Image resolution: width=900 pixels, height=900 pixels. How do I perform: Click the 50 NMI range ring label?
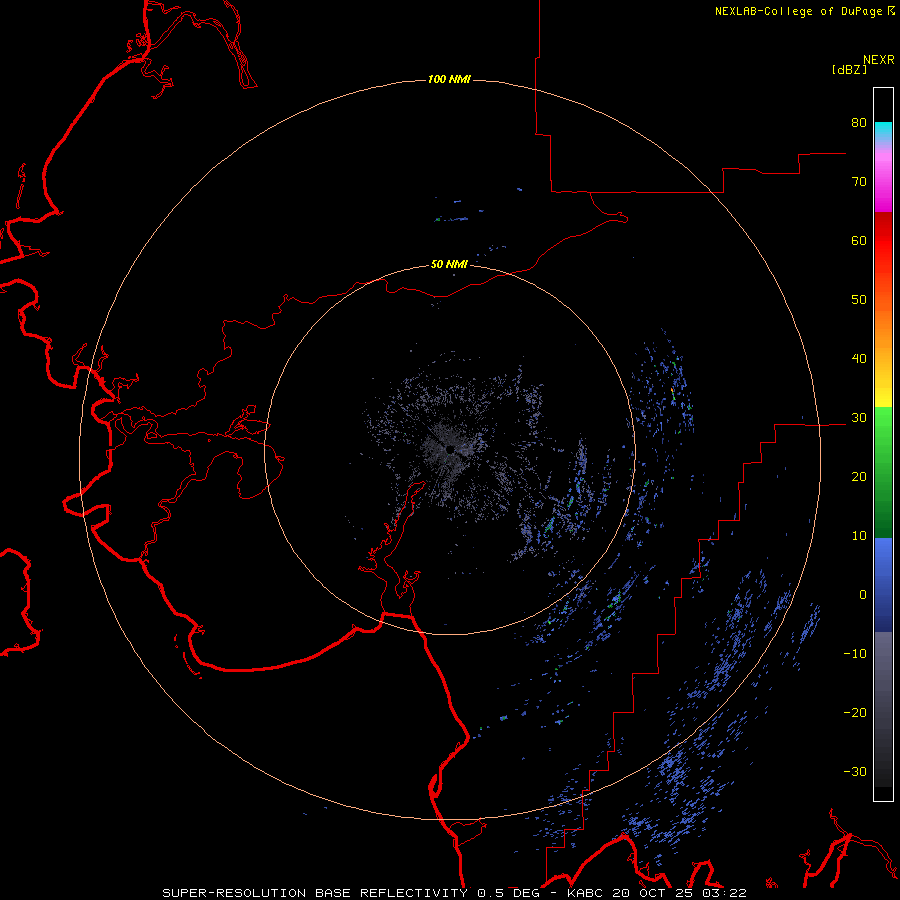pos(449,264)
